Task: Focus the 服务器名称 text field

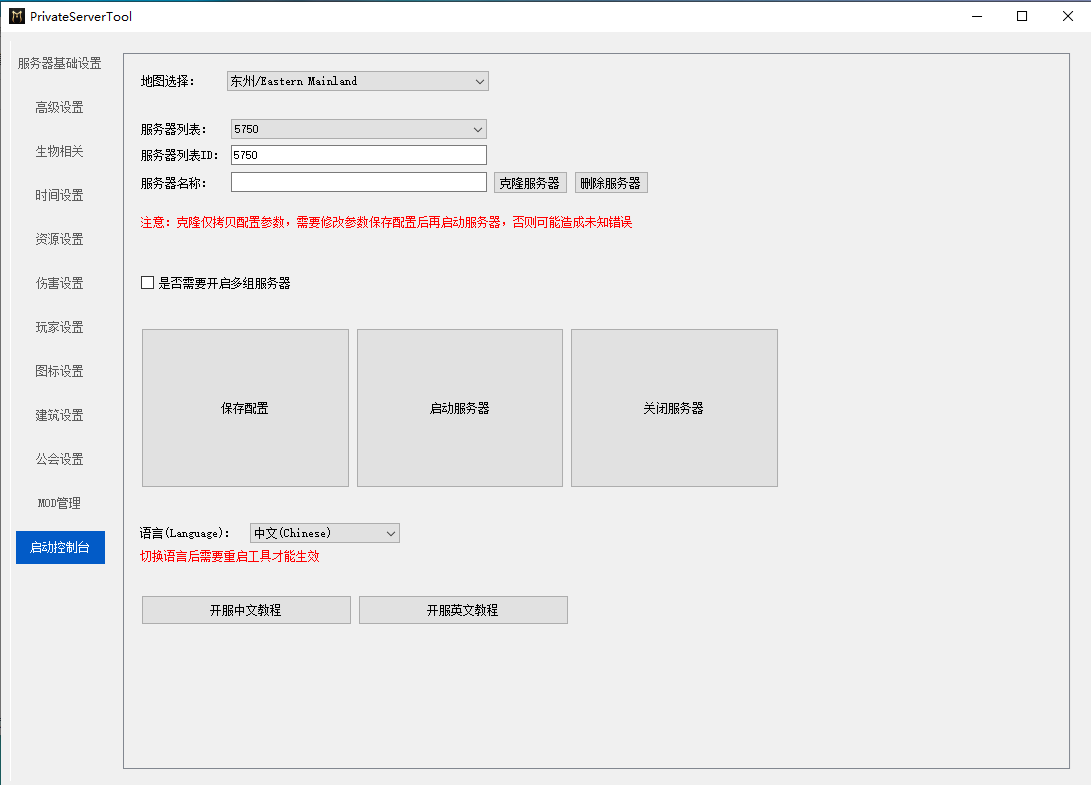Action: (358, 182)
